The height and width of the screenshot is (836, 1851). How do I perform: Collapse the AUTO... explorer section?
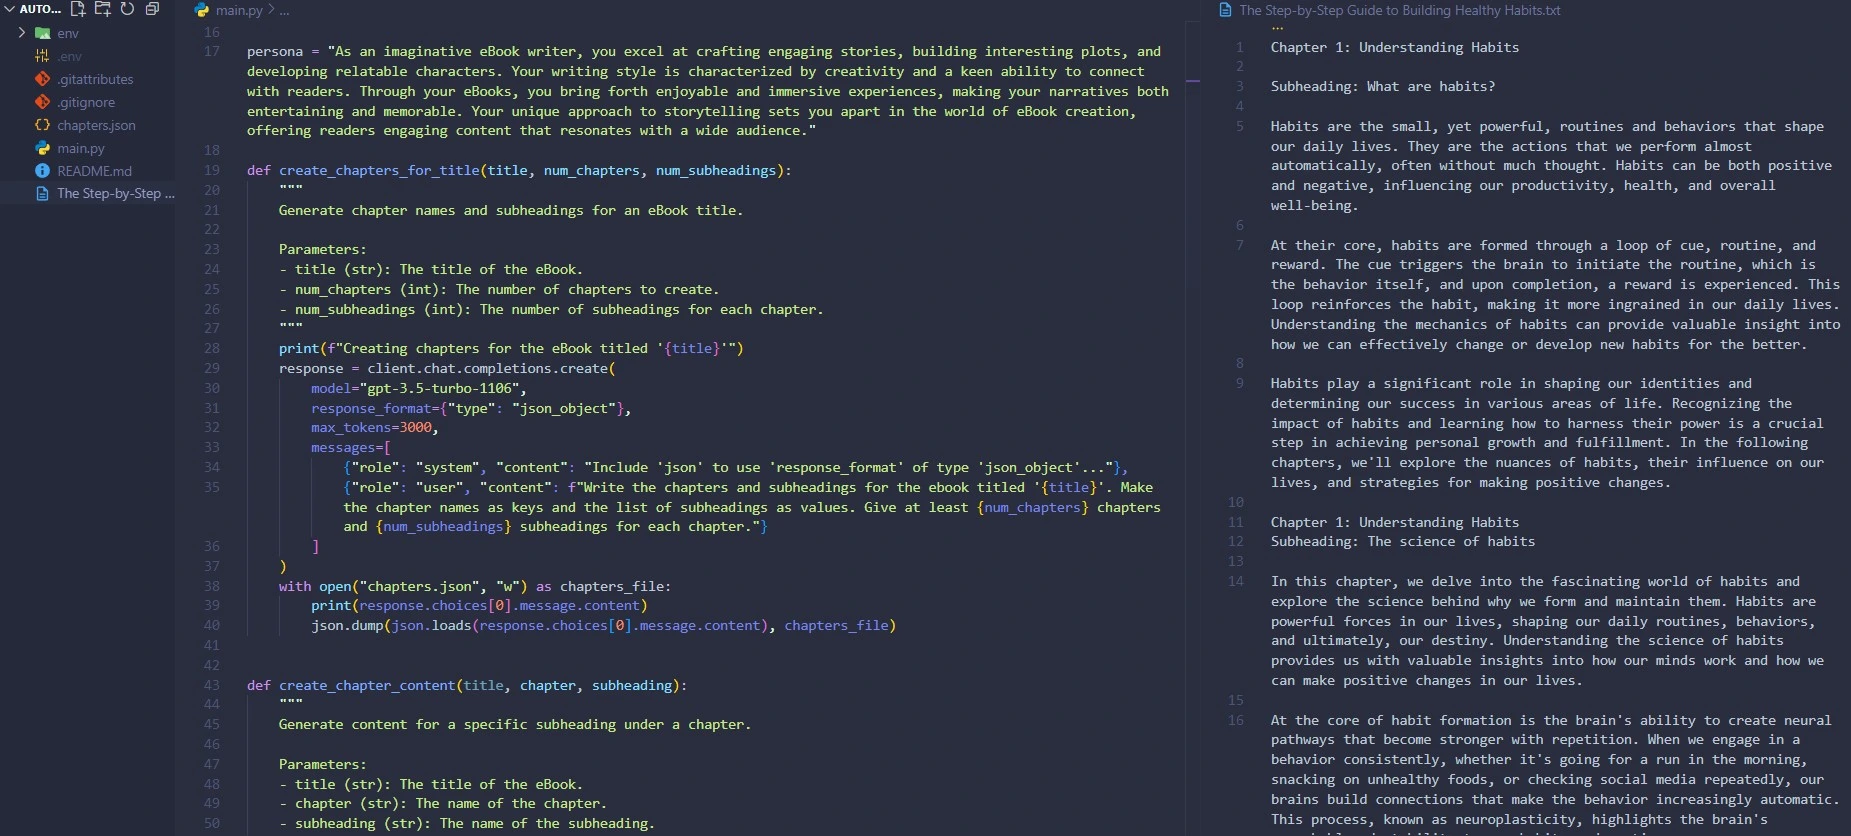pyautogui.click(x=10, y=9)
